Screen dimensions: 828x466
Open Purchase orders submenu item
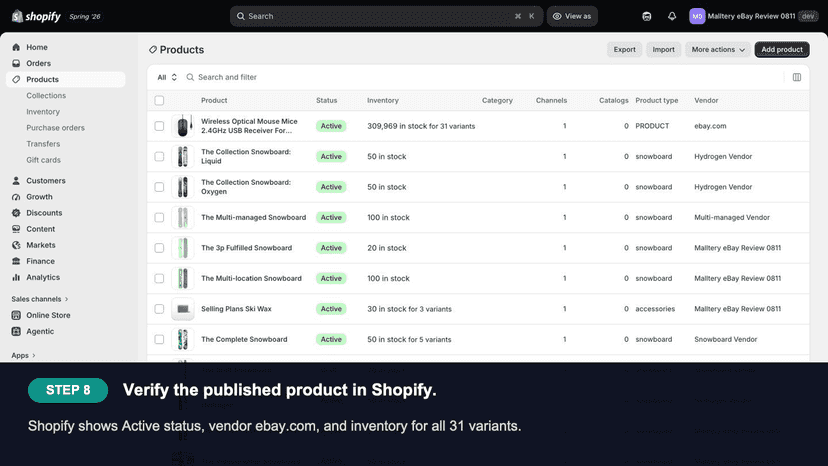(55, 128)
